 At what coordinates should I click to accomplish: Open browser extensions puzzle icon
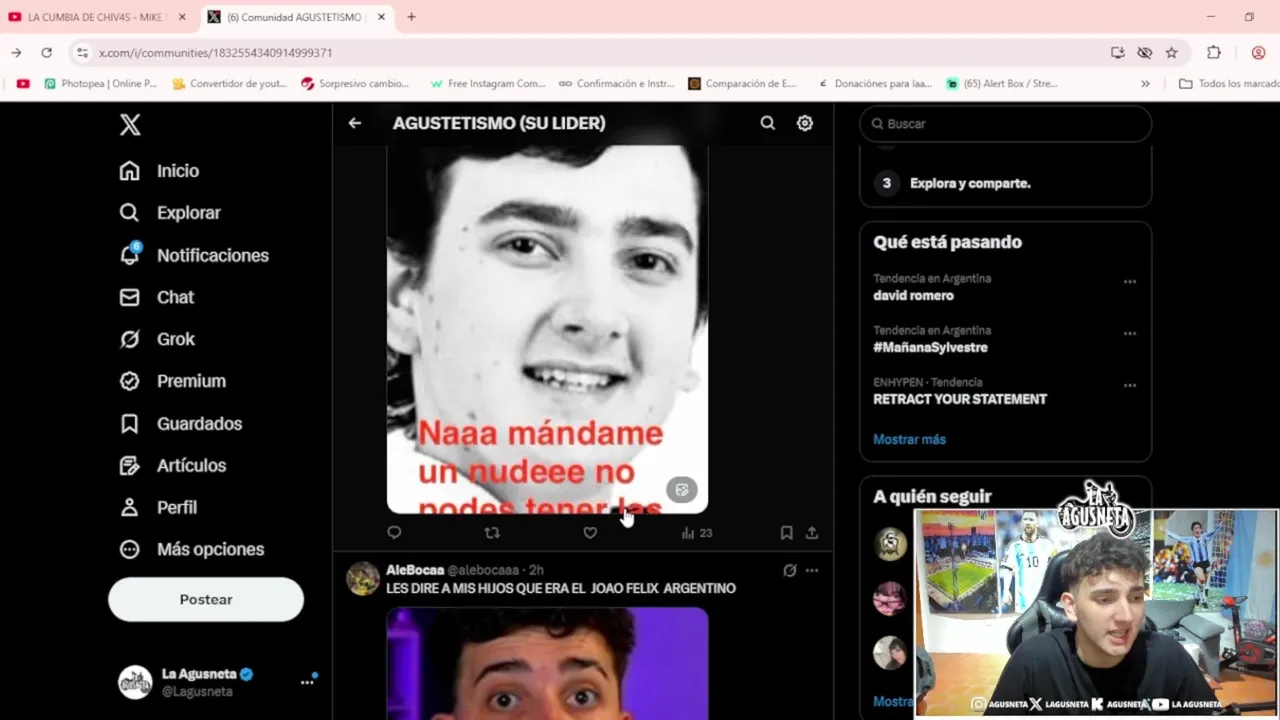(x=1214, y=53)
